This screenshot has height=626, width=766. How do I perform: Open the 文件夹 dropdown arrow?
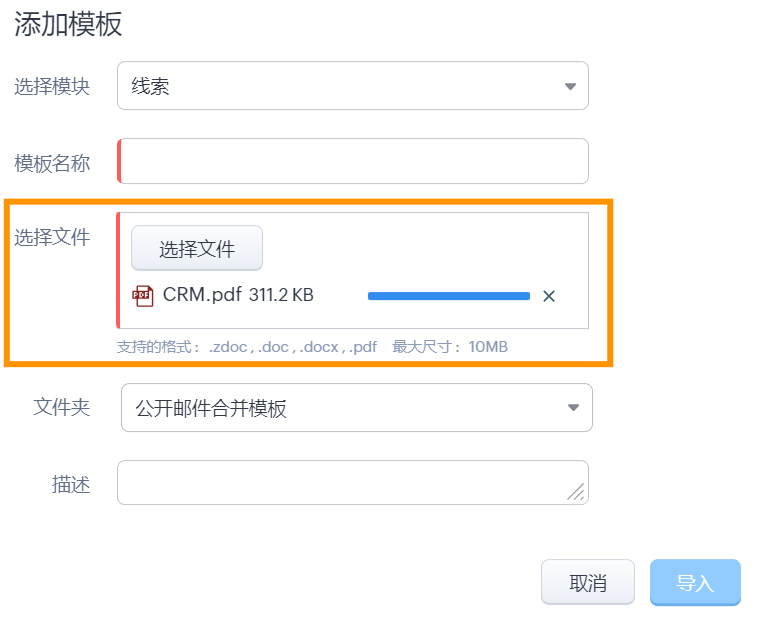point(574,408)
